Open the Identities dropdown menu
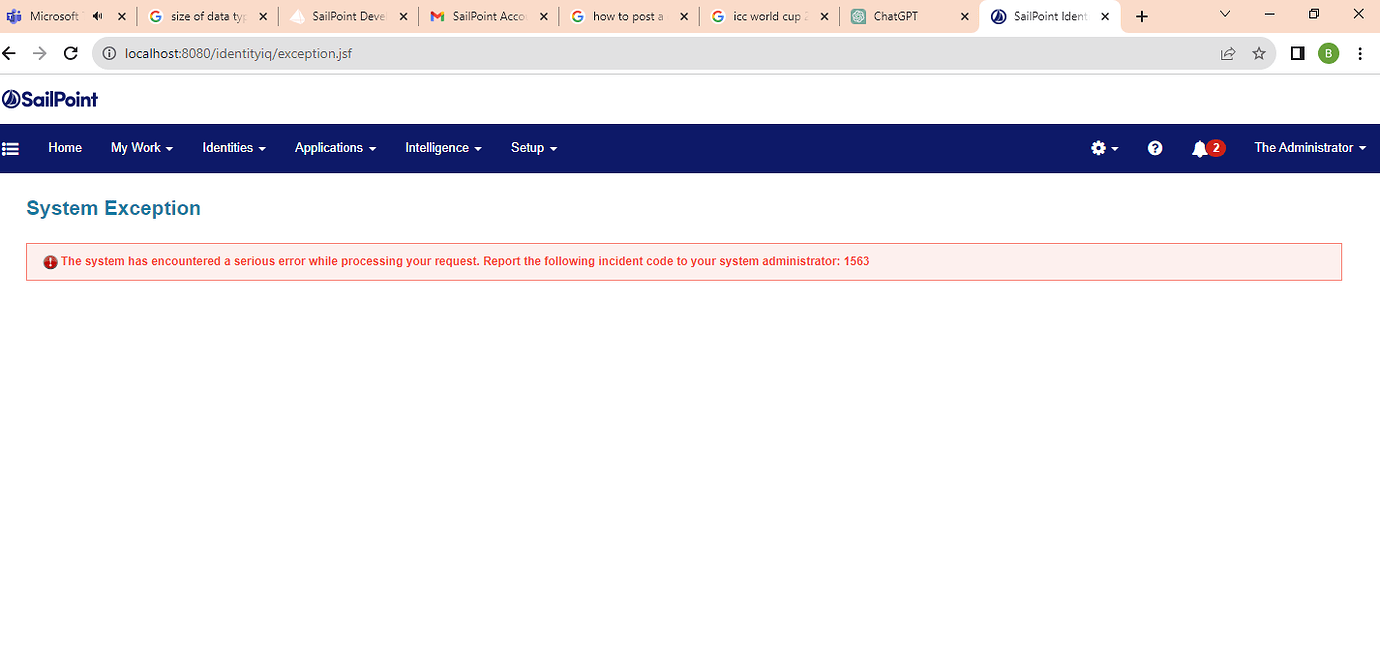Image resolution: width=1380 pixels, height=664 pixels. [233, 148]
